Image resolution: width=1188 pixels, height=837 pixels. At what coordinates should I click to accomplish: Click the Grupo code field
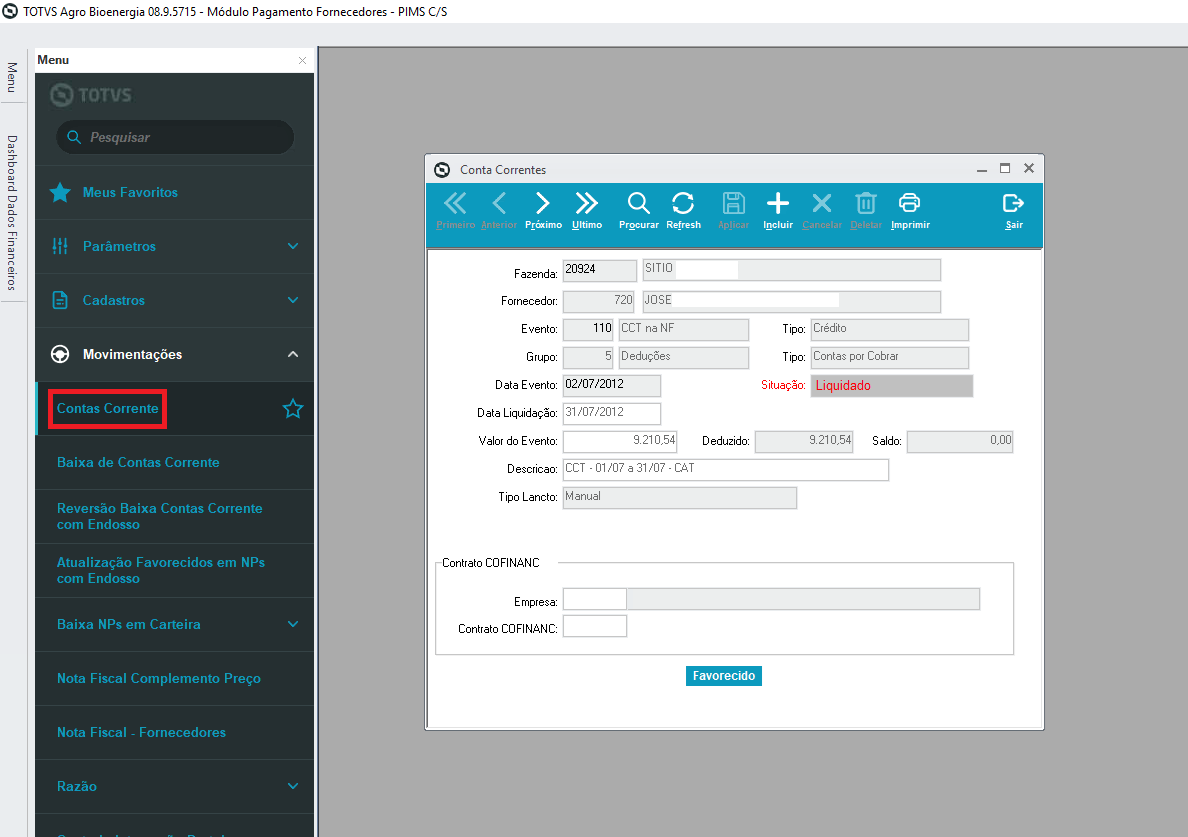[588, 358]
